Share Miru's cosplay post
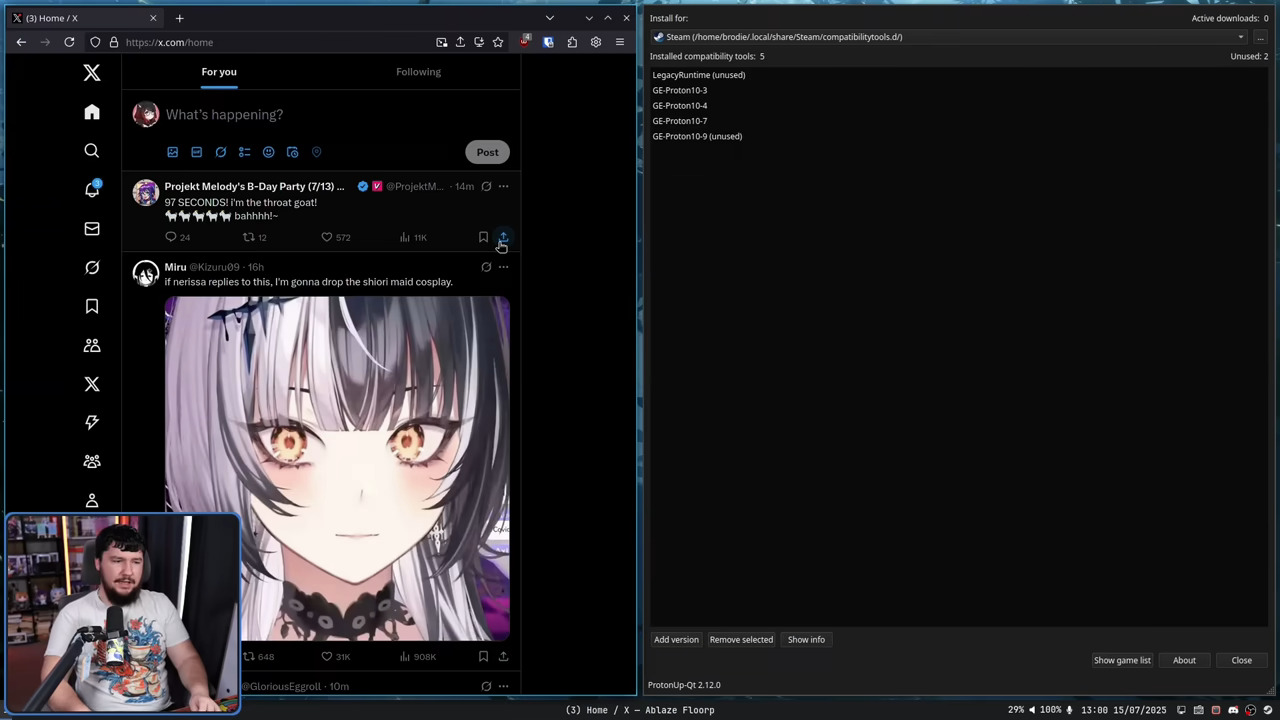This screenshot has height=720, width=1280. pos(503,656)
